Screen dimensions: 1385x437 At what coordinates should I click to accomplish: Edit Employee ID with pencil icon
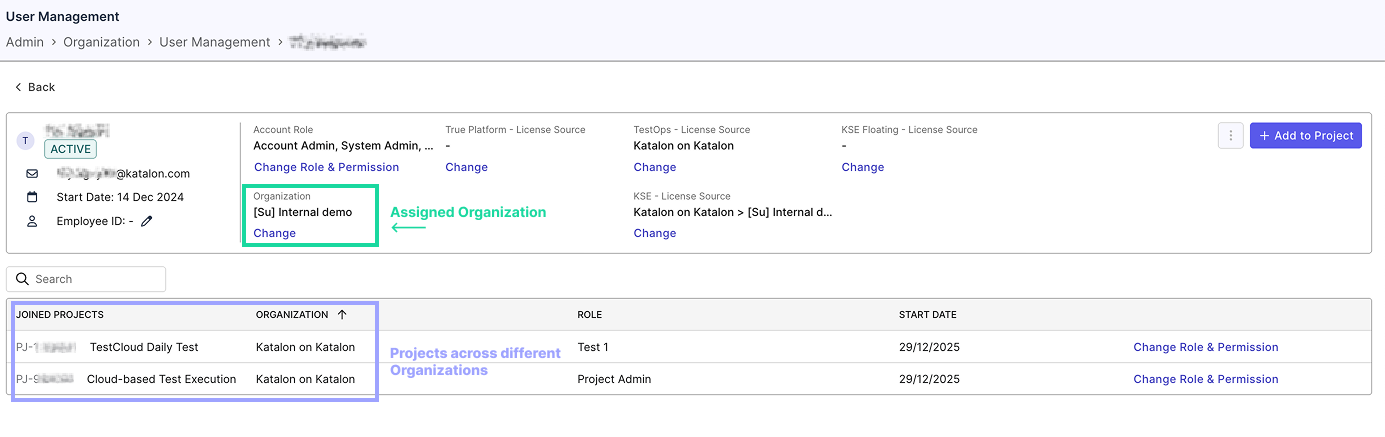[147, 221]
